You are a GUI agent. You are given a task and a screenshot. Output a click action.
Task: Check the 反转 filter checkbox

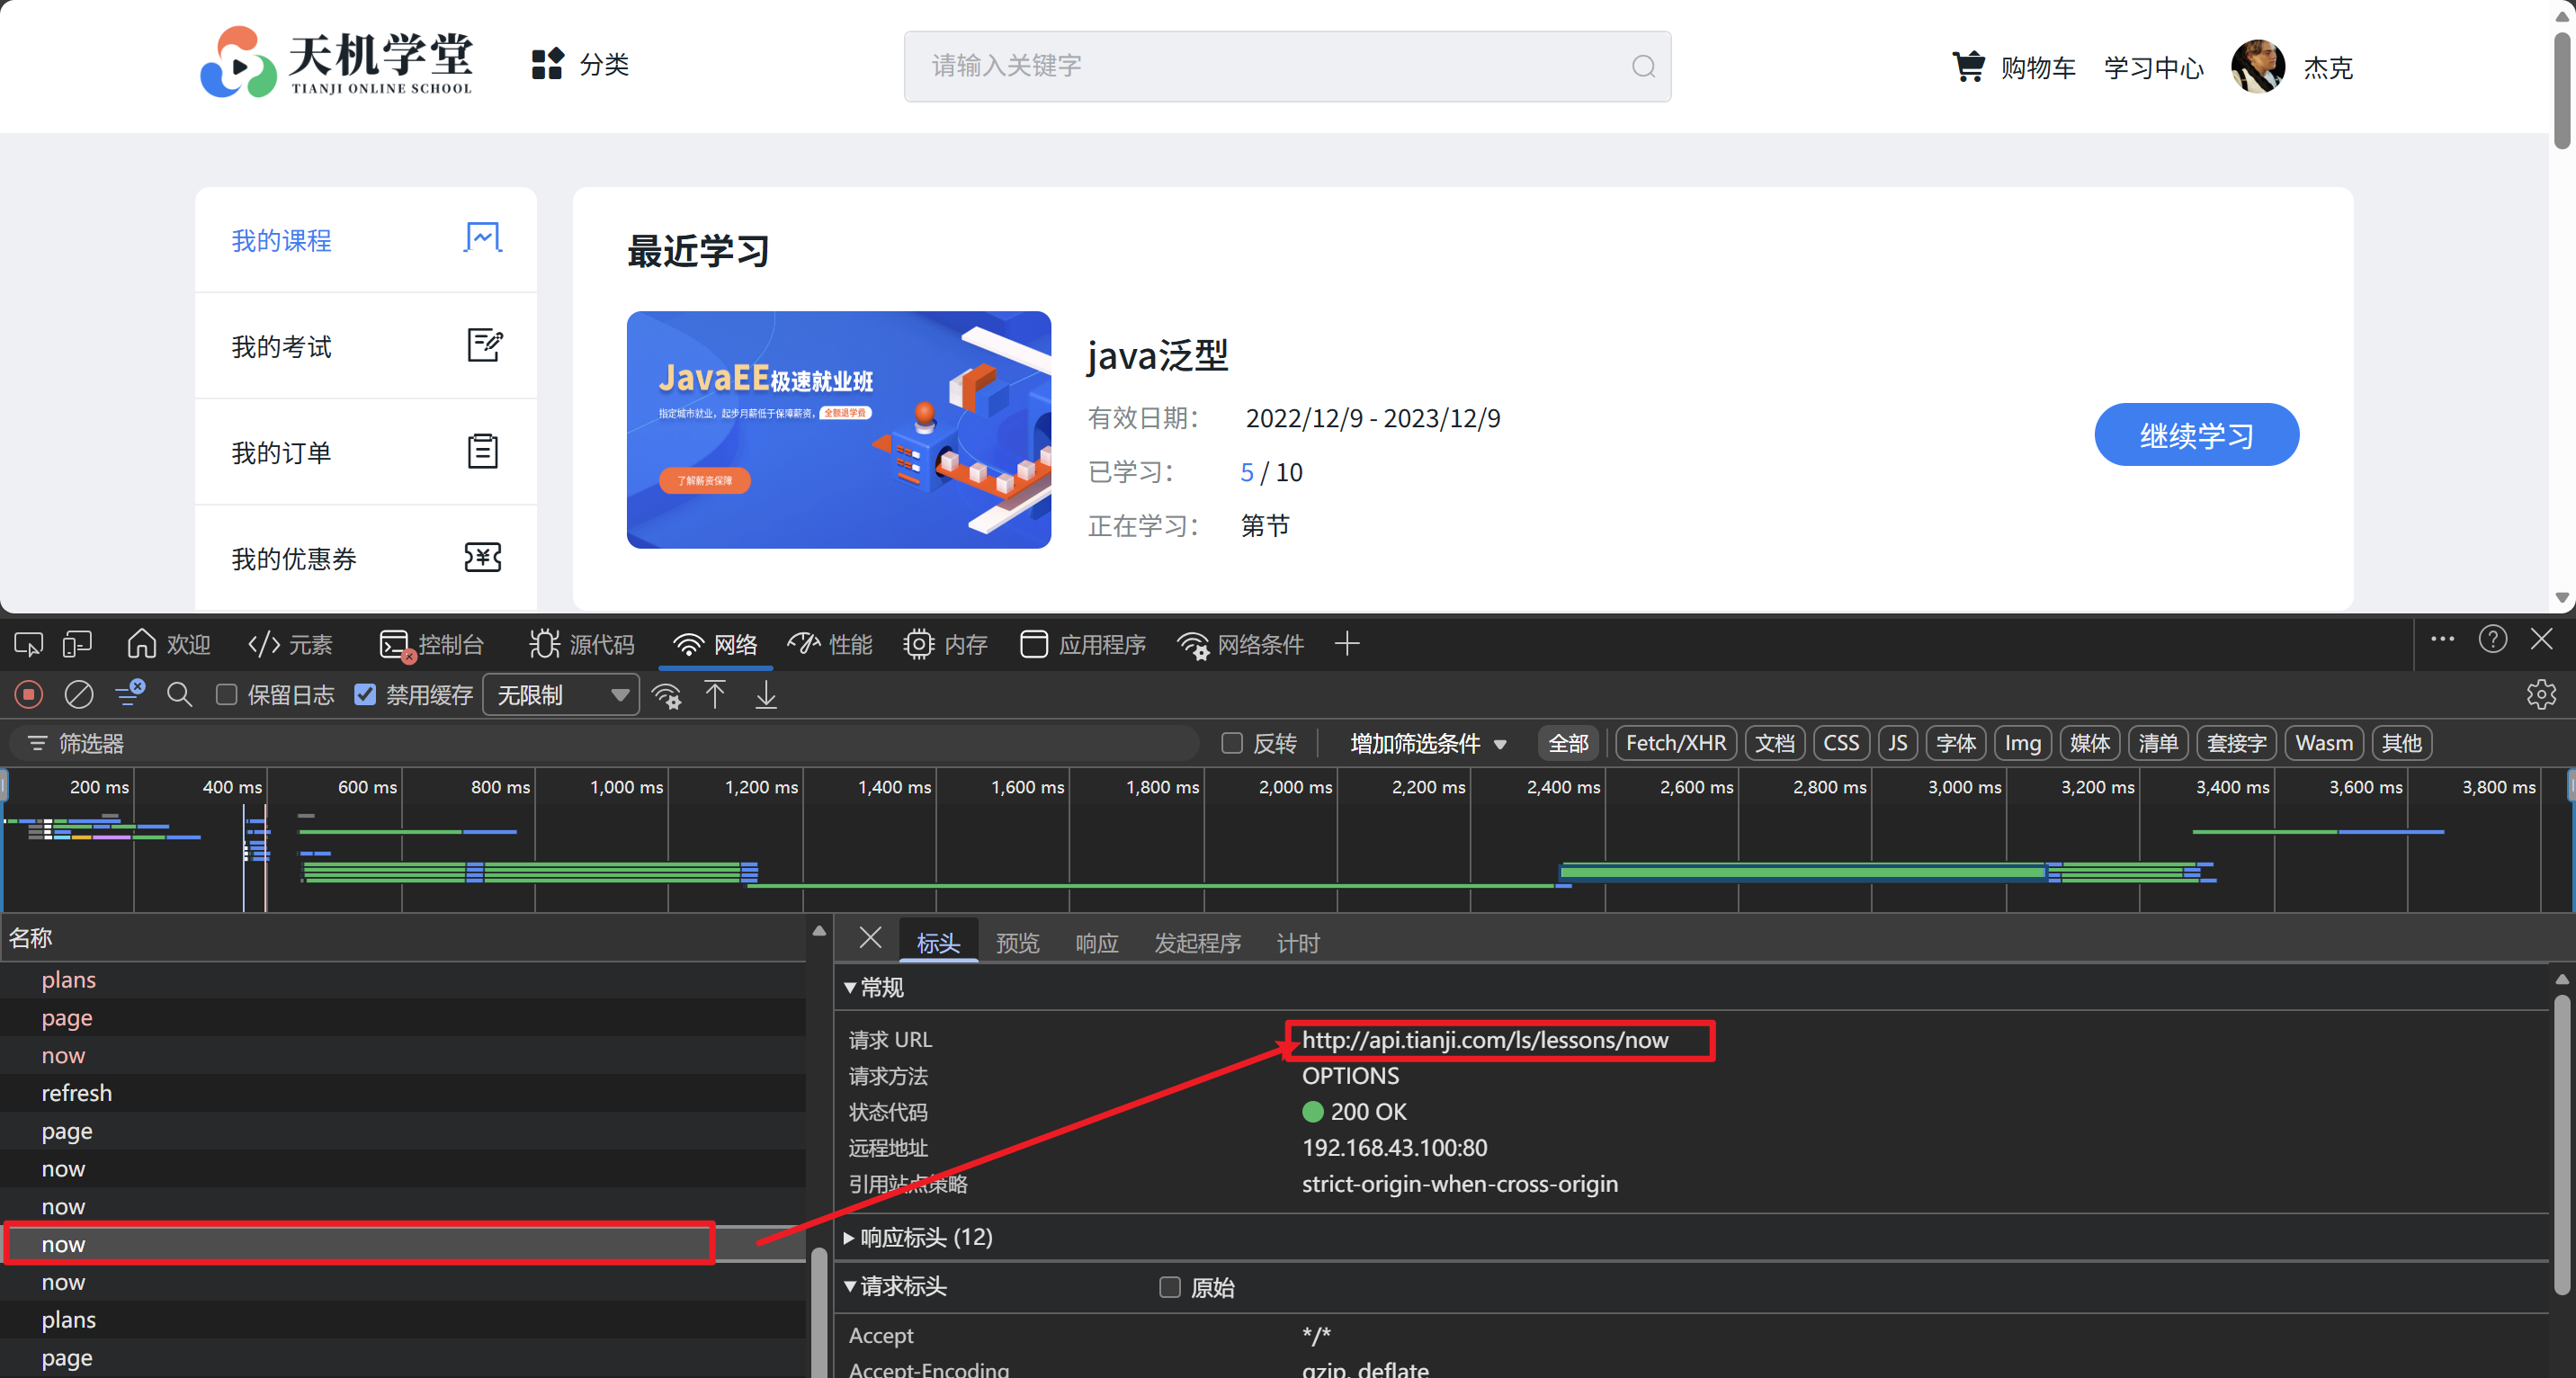click(x=1232, y=743)
